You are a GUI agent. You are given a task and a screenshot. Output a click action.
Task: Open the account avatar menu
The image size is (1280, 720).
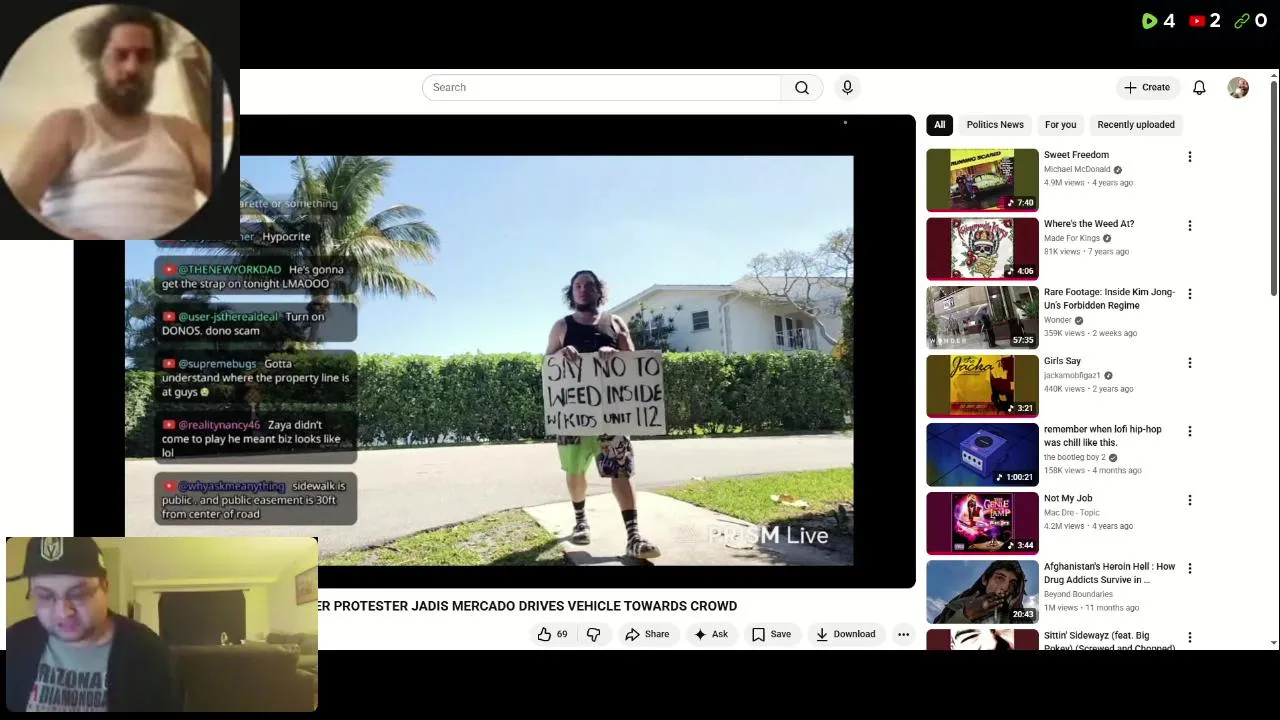click(x=1238, y=88)
